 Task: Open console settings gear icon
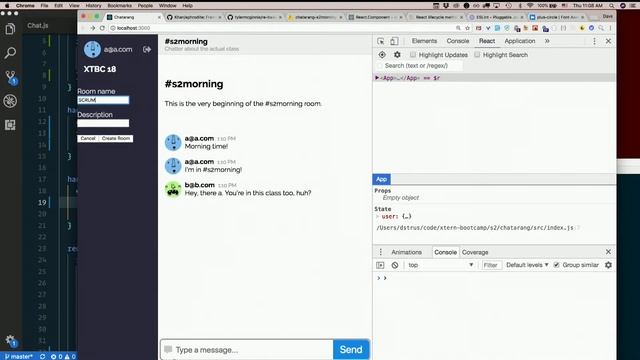[608, 265]
